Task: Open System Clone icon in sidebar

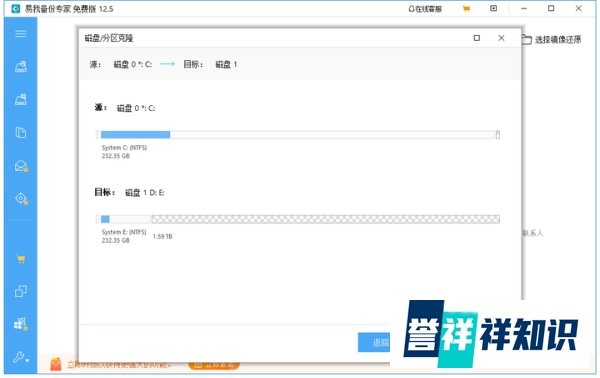Action: click(21, 324)
